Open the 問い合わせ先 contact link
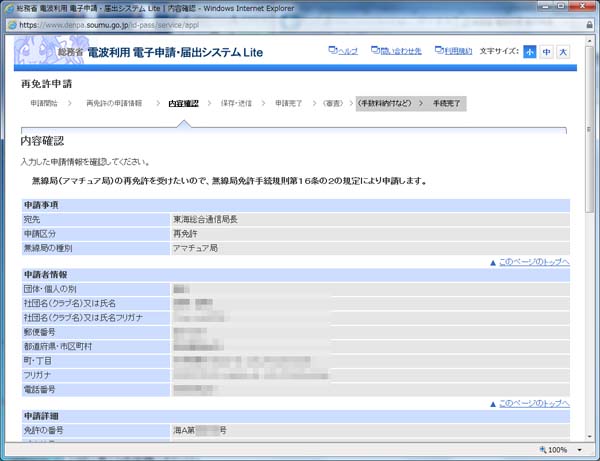The image size is (600, 461). click(396, 50)
